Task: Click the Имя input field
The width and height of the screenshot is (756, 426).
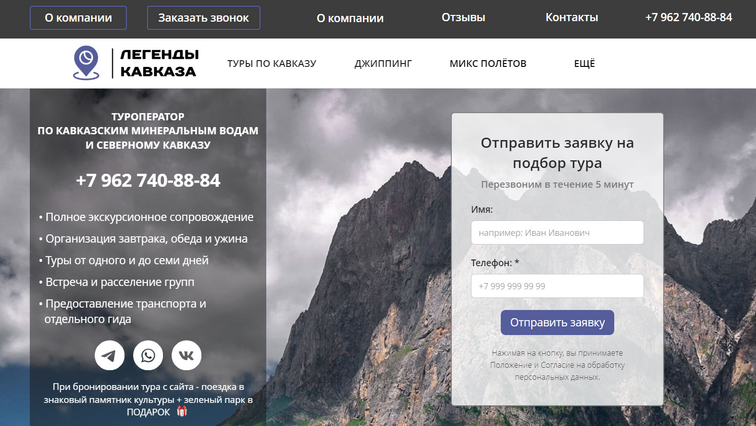Action: click(557, 233)
